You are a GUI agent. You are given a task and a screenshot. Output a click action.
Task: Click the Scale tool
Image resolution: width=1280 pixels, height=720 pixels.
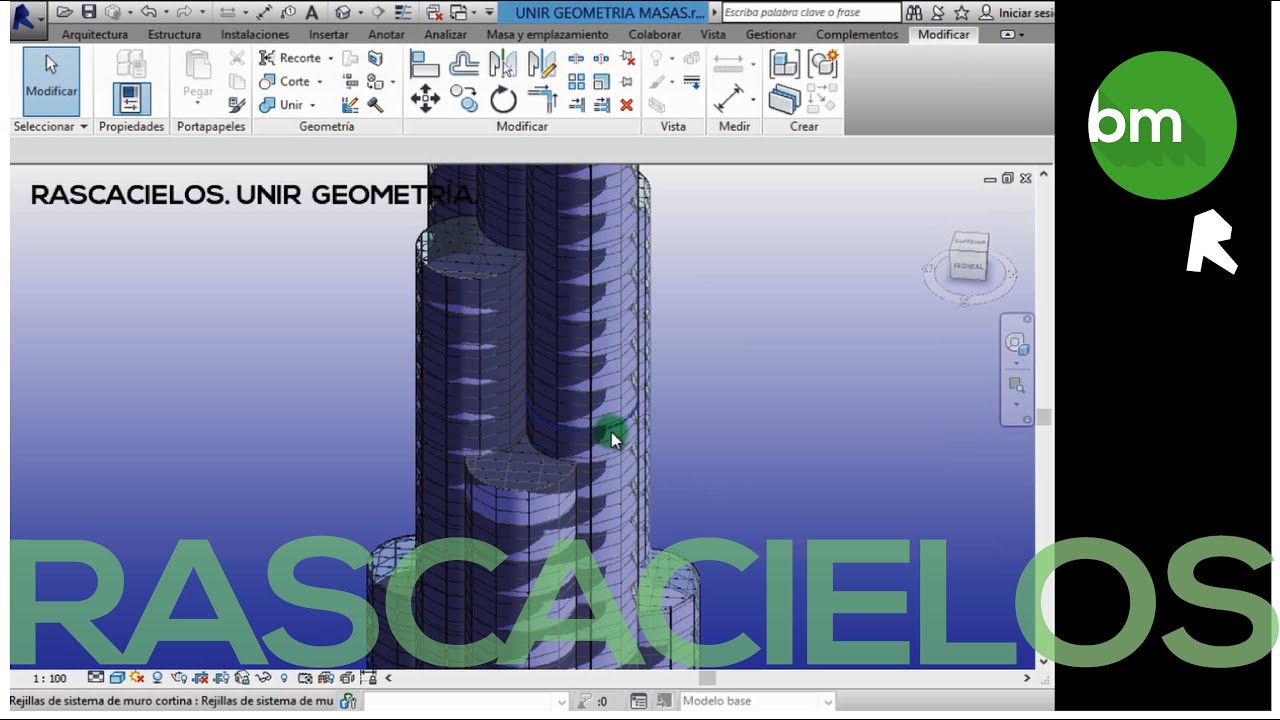pos(602,82)
